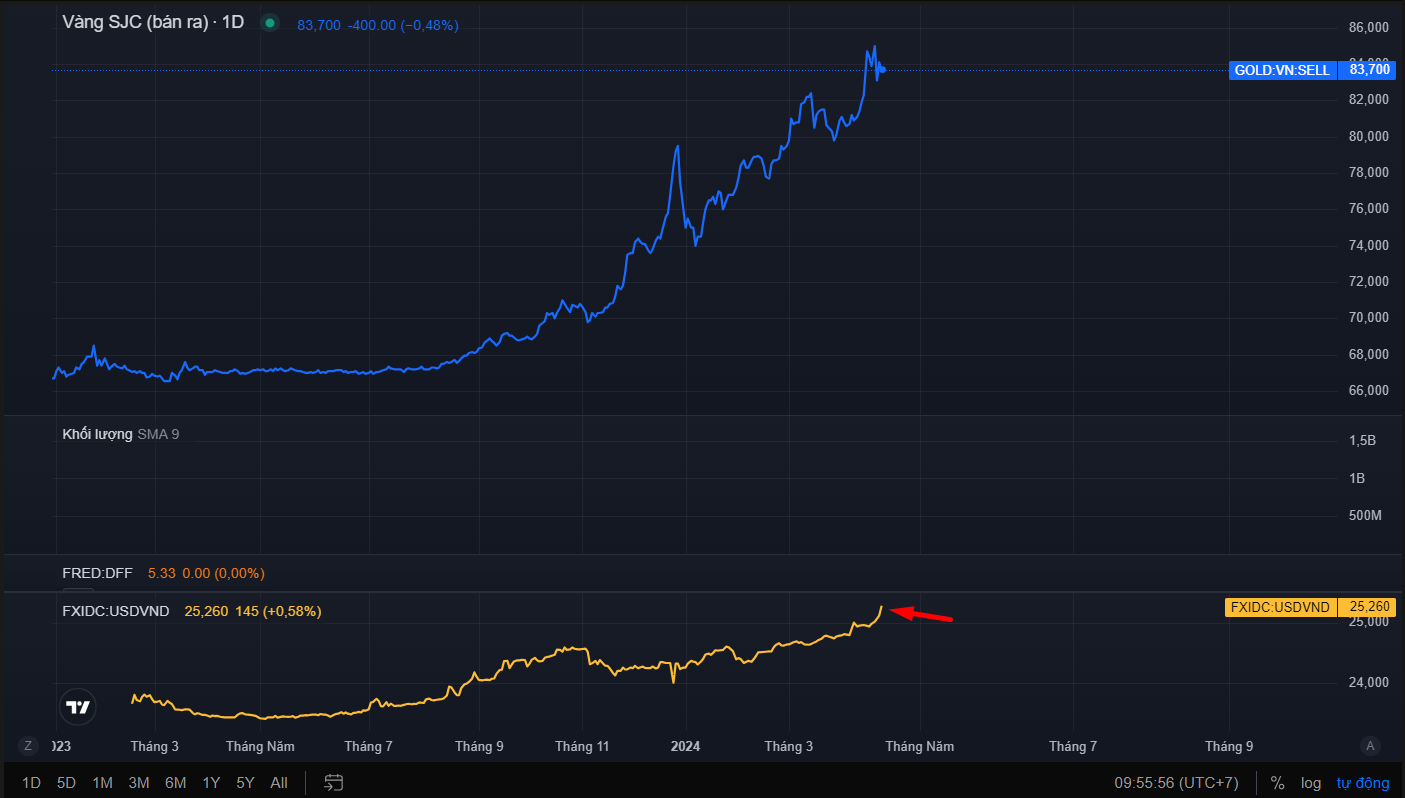This screenshot has width=1405, height=798.
Task: Select the 5Y time range
Action: 245,783
